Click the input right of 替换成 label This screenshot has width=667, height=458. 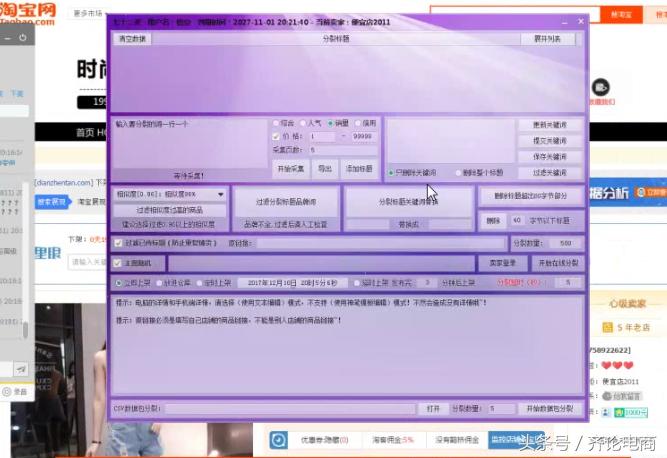[x=450, y=224]
